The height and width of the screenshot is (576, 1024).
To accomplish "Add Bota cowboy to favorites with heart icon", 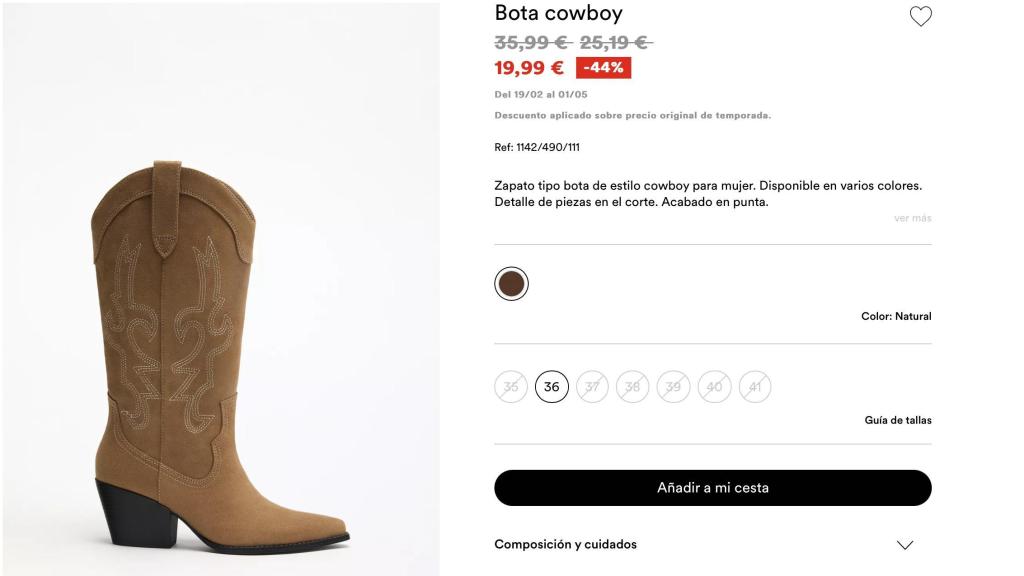I will [x=919, y=15].
